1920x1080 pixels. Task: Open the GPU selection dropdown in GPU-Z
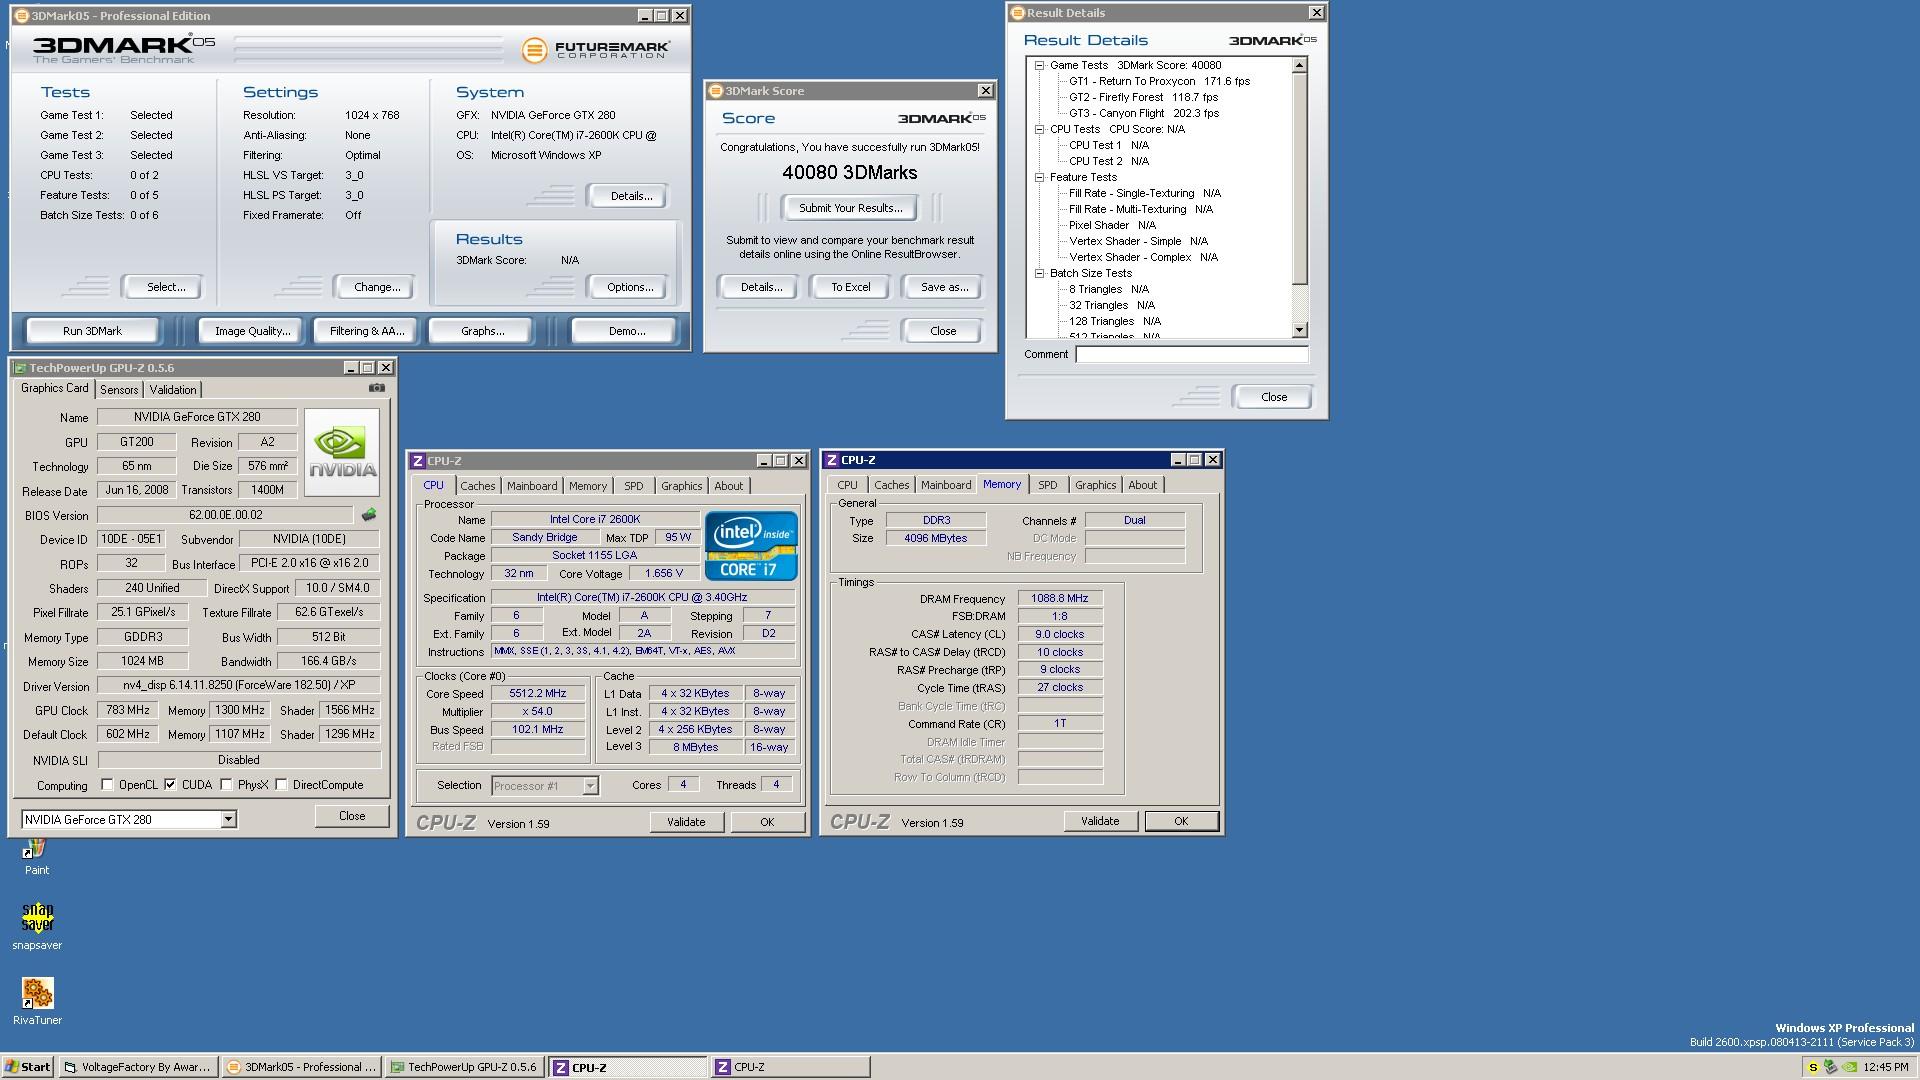pos(228,820)
